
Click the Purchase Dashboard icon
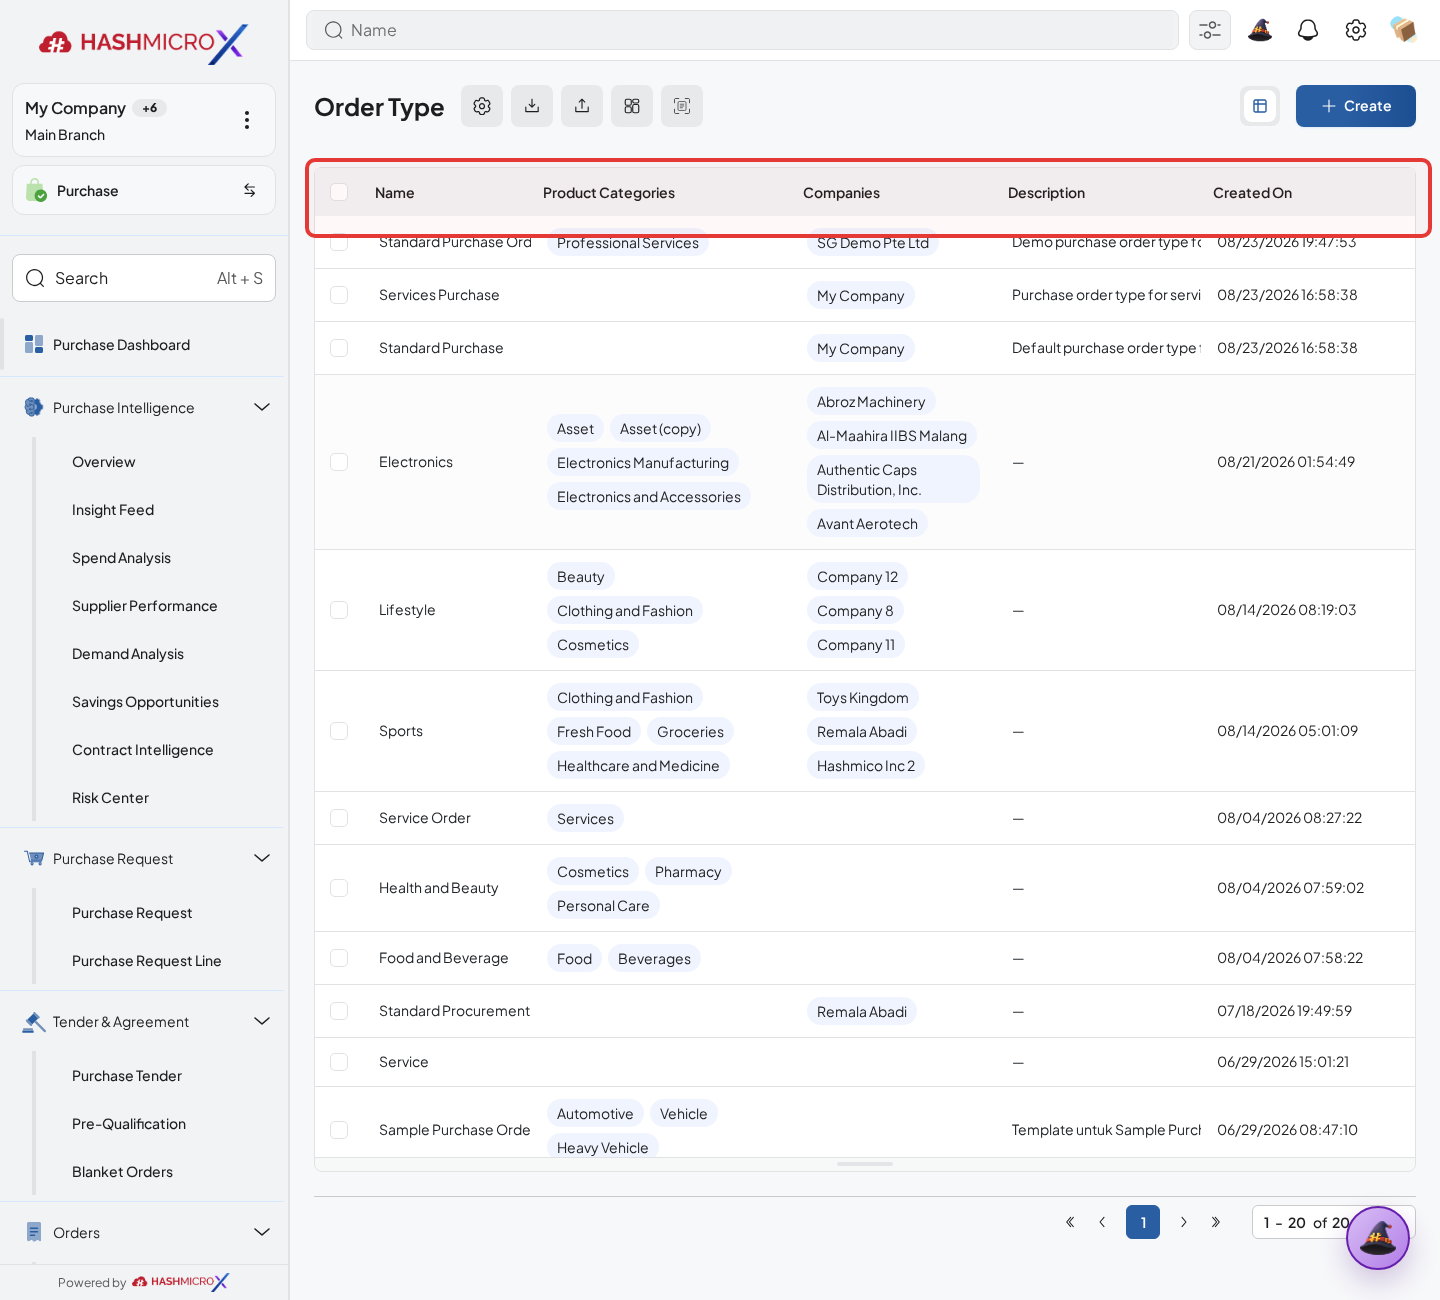tap(34, 345)
